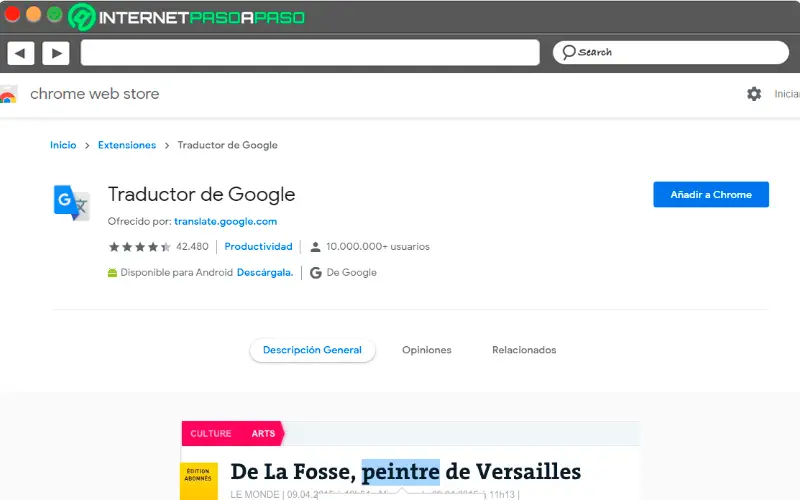Click the browser back arrow button
This screenshot has width=800, height=500.
(21, 53)
